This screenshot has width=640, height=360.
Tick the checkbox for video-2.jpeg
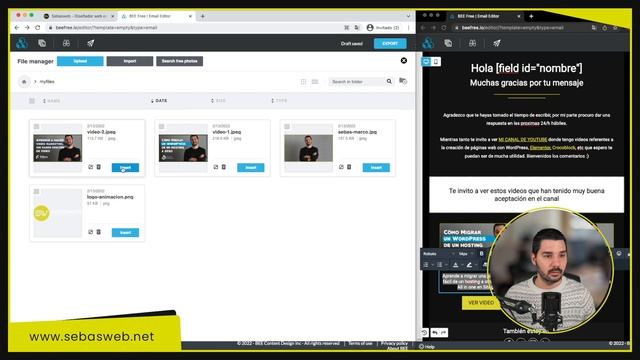(x=36, y=127)
